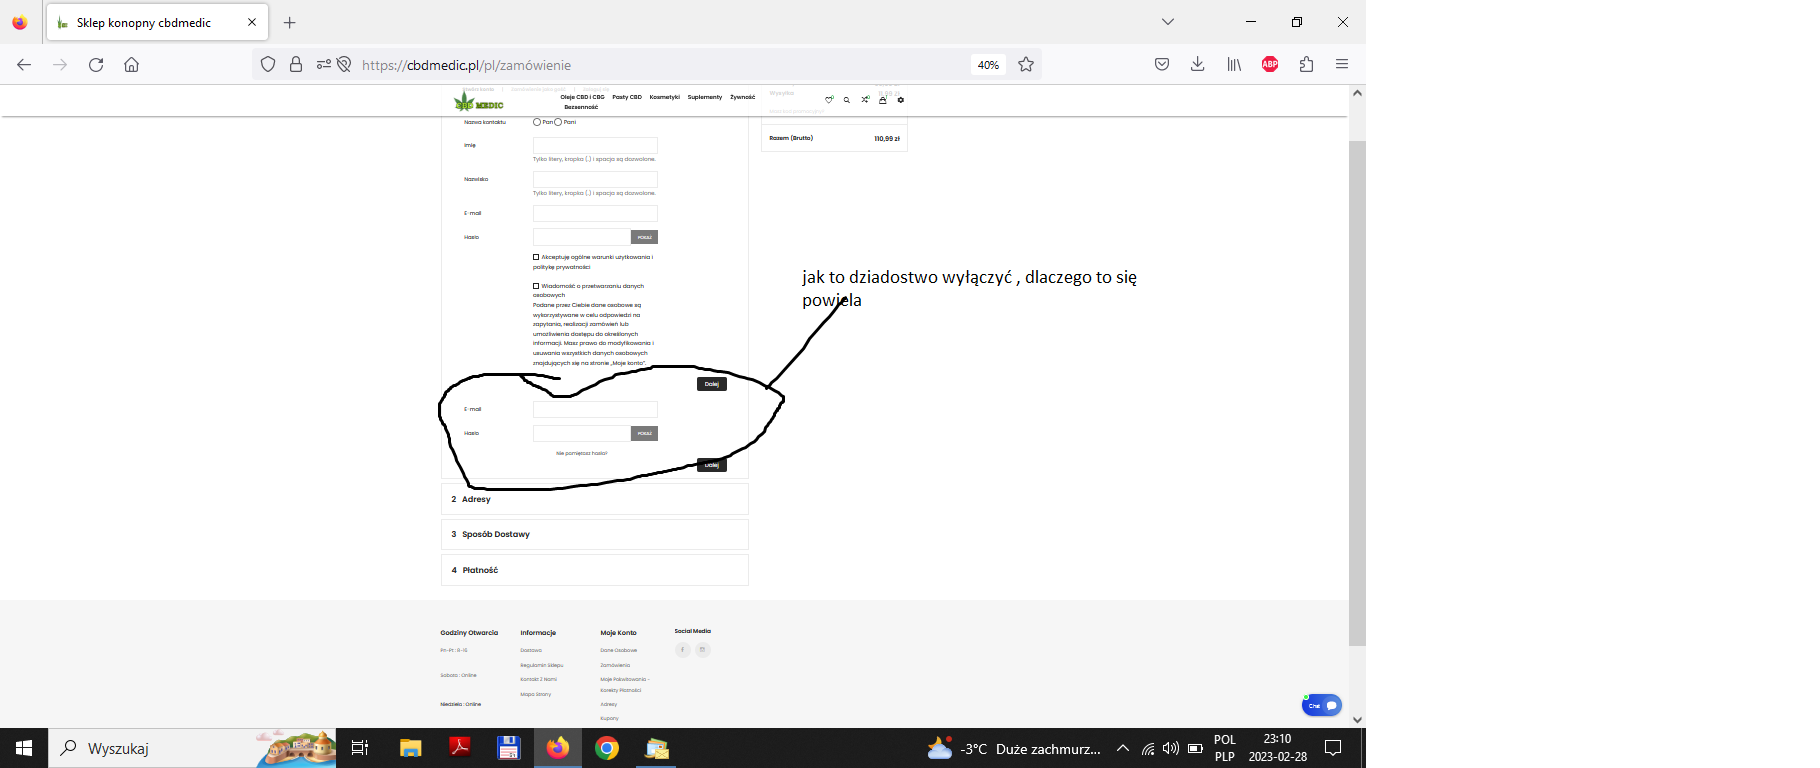Open the Bezsenność menu
1820x768 pixels.
581,107
